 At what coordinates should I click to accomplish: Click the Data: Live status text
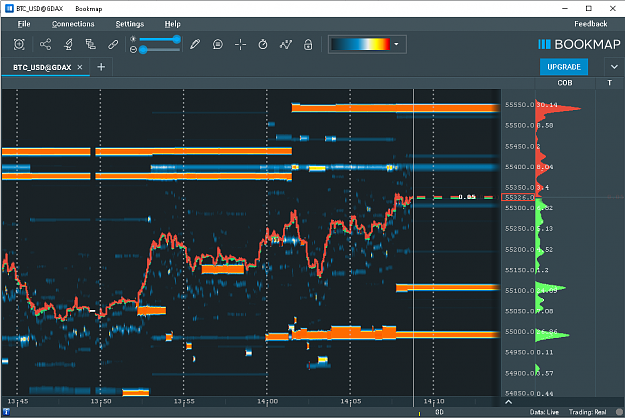point(544,412)
